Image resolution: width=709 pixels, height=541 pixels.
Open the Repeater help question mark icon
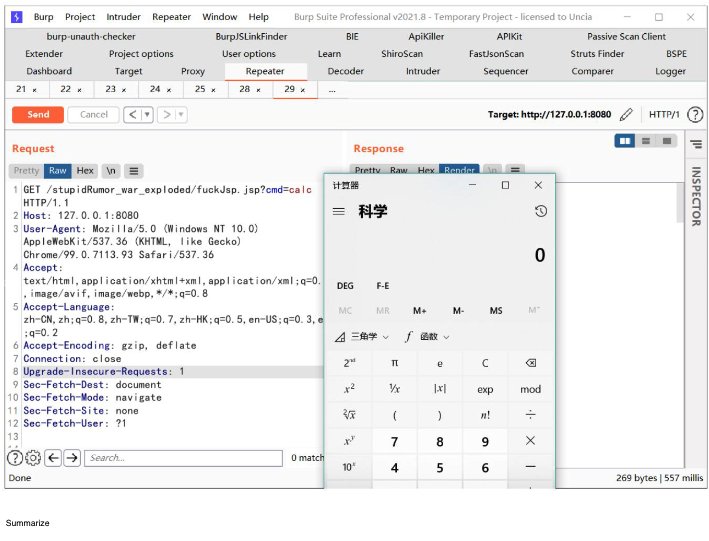pyautogui.click(x=695, y=115)
